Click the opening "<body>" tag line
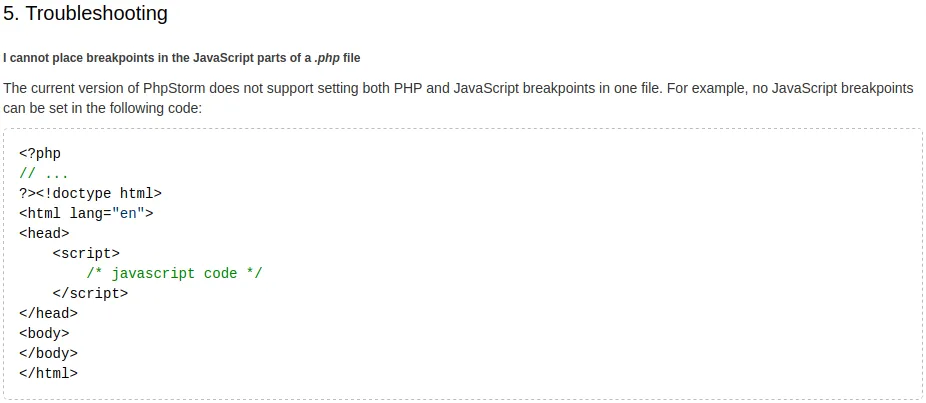Screen dimensions: 926x403 (x=44, y=334)
